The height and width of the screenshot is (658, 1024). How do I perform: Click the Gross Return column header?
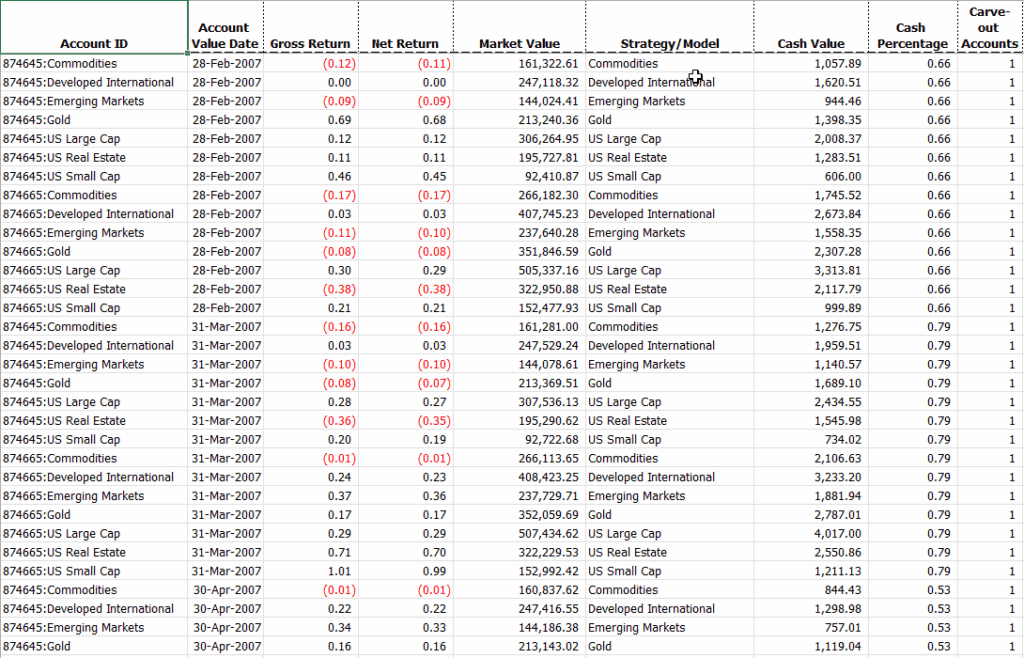pos(310,43)
